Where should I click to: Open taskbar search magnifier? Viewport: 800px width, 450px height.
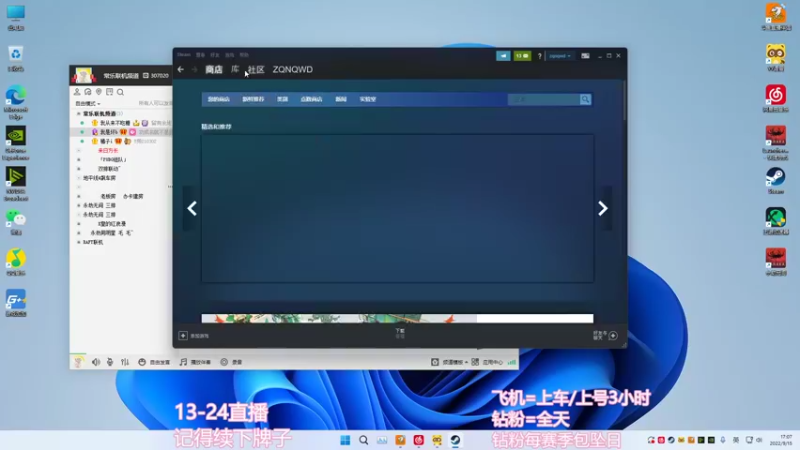pos(363,440)
